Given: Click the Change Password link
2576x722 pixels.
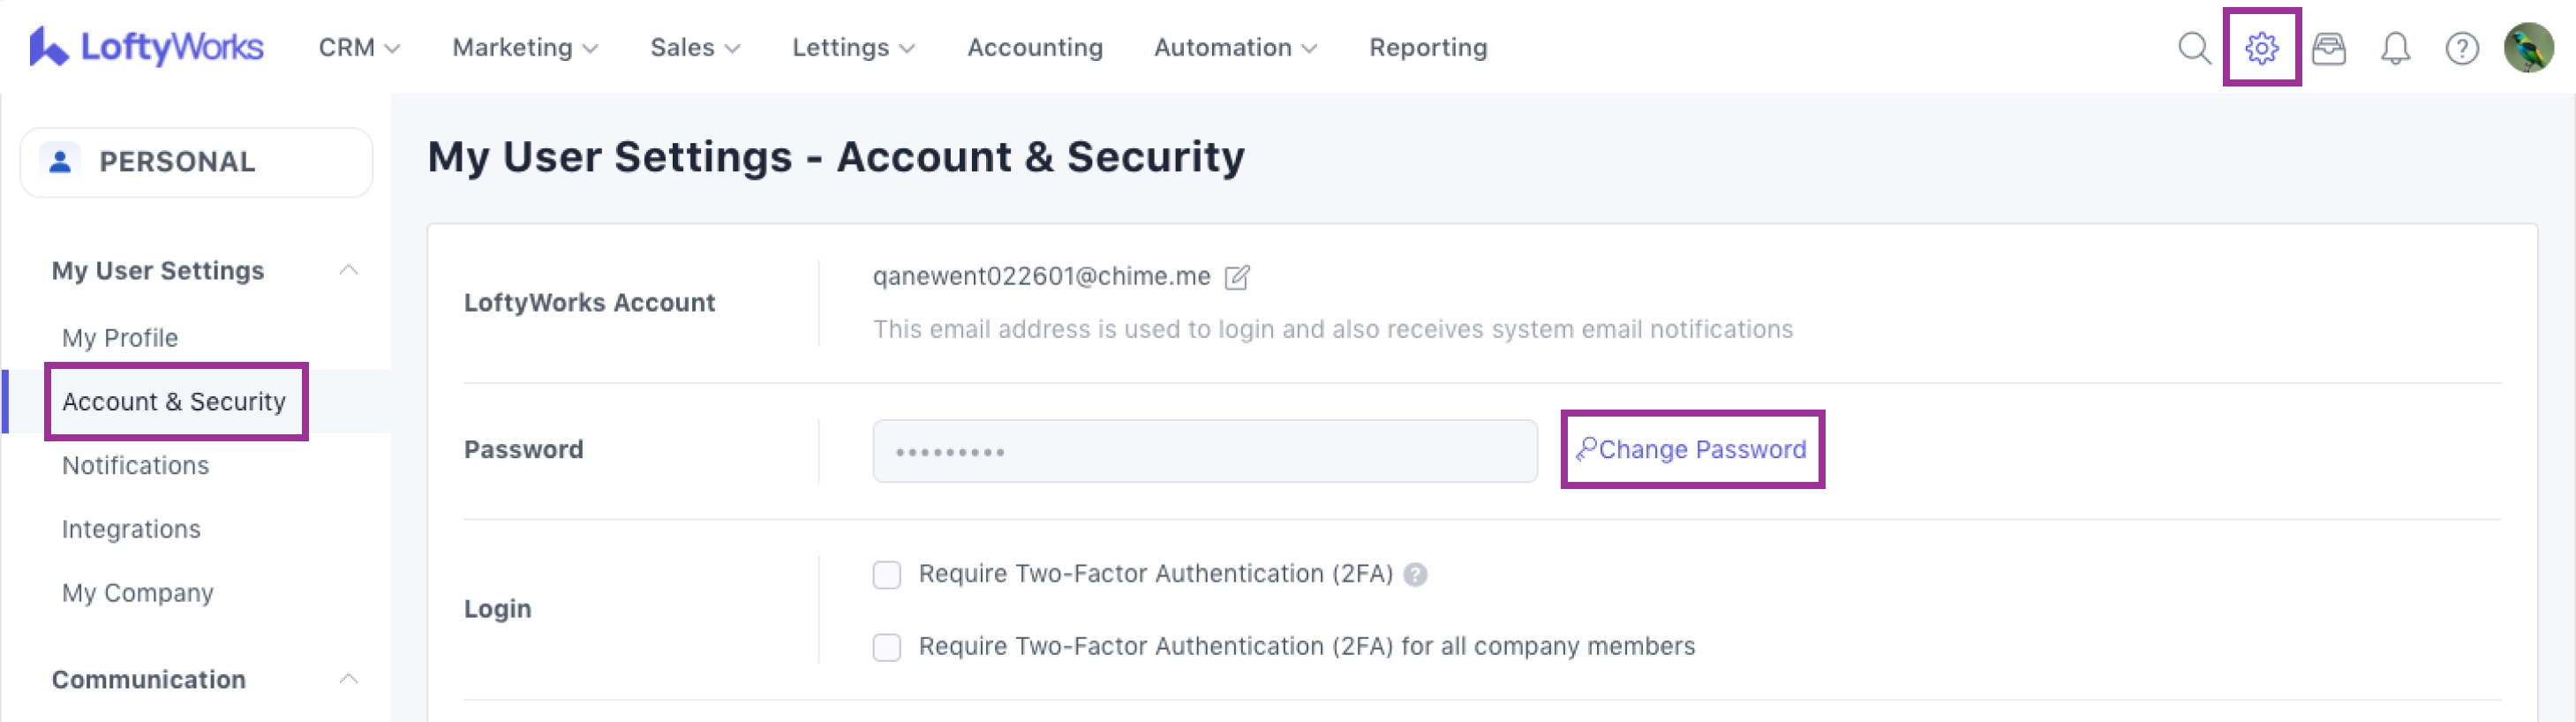Looking at the screenshot, I should pyautogui.click(x=1692, y=450).
